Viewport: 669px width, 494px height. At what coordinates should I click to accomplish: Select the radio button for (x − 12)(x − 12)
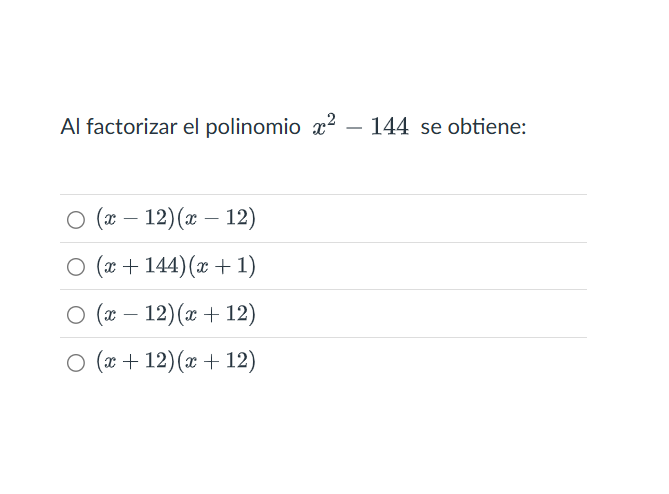click(x=76, y=219)
